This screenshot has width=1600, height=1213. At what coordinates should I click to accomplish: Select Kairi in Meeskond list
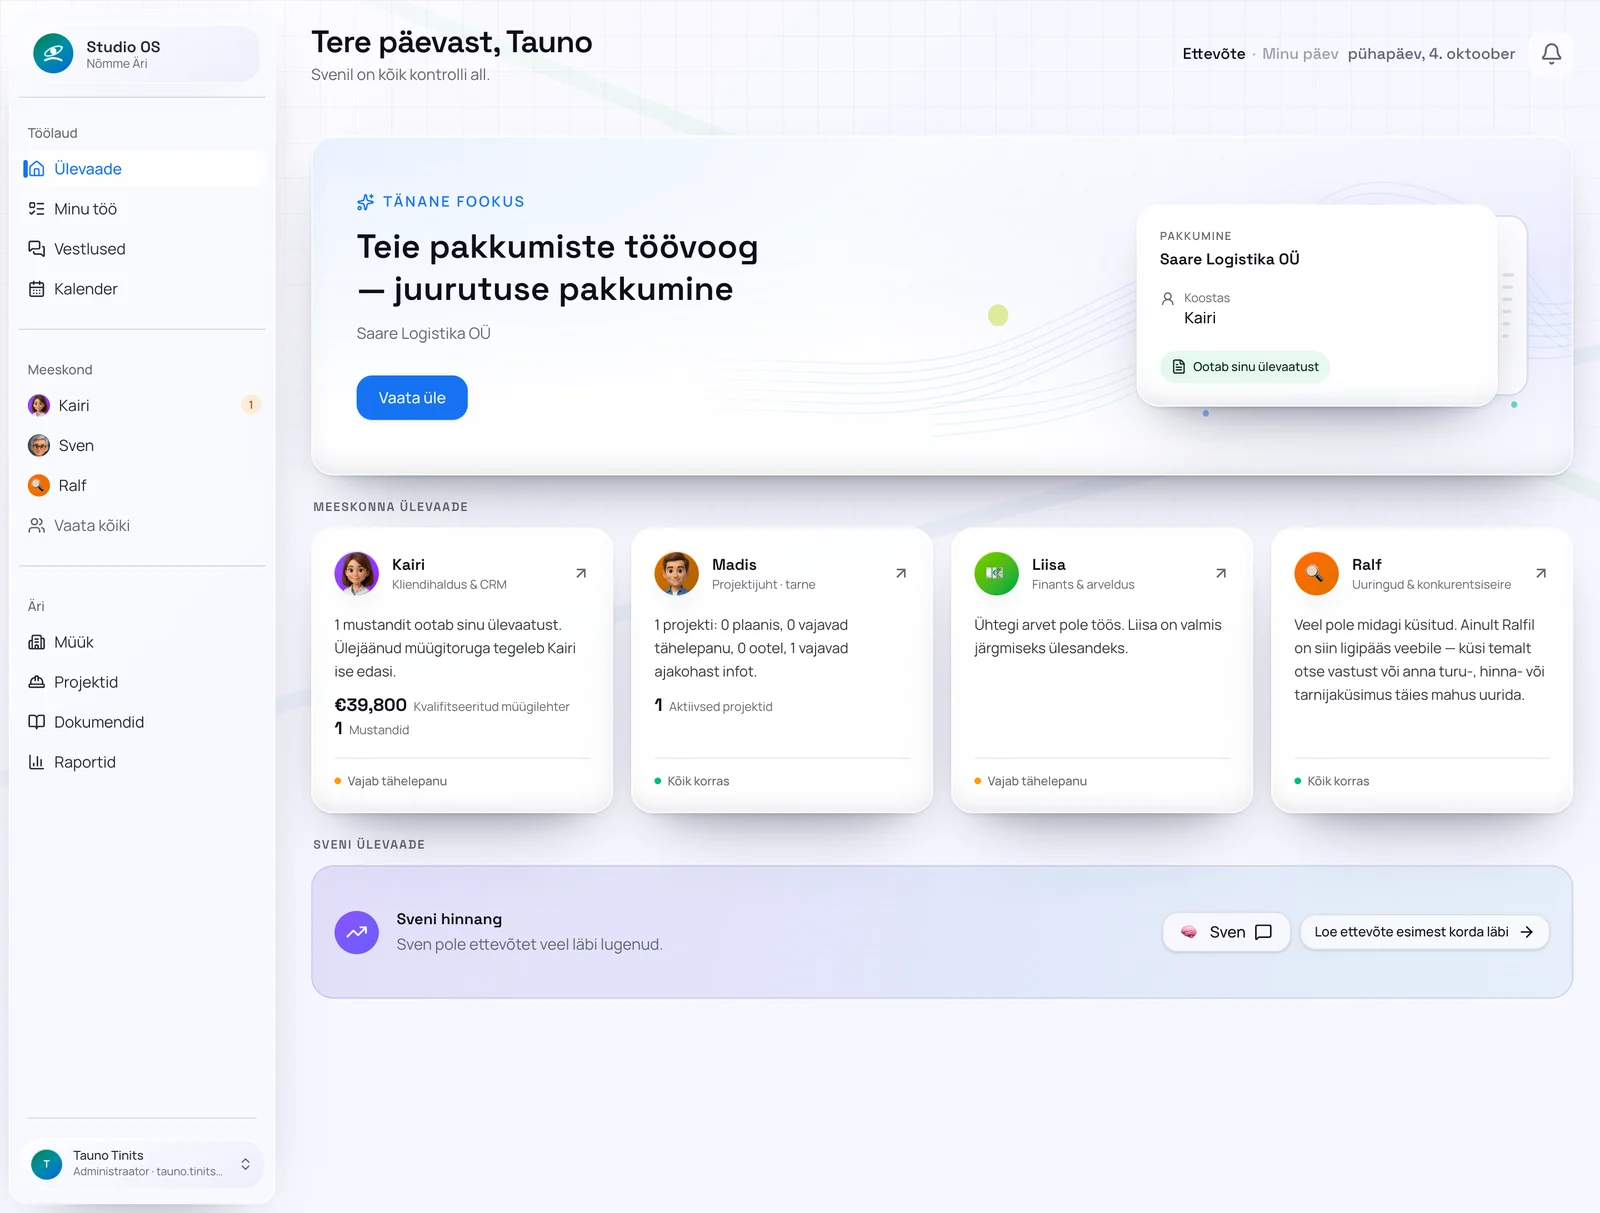point(143,405)
